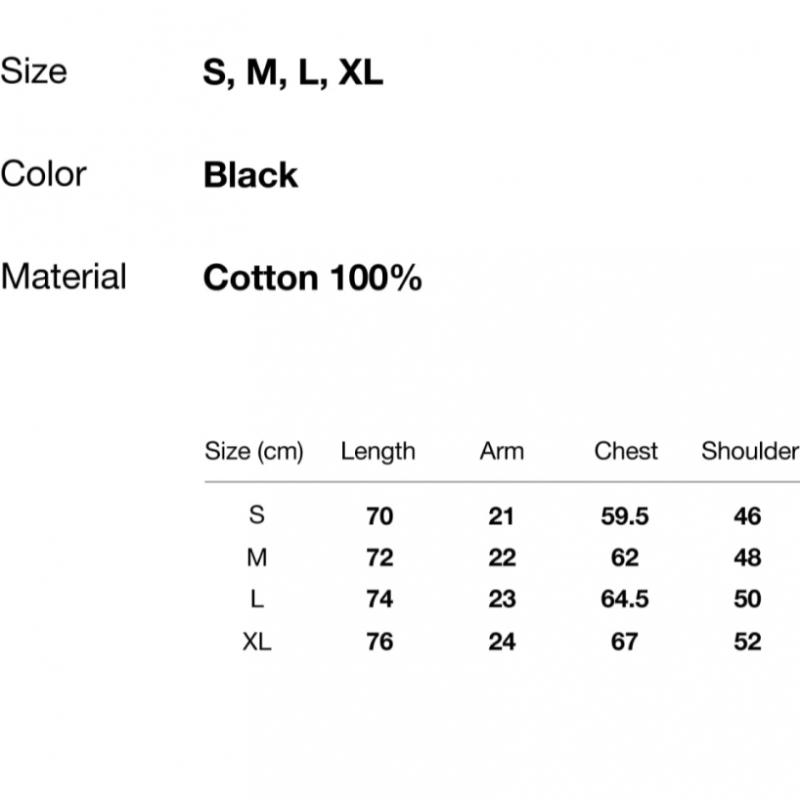
Task: Click the "Shoulder" column header
Action: point(749,451)
